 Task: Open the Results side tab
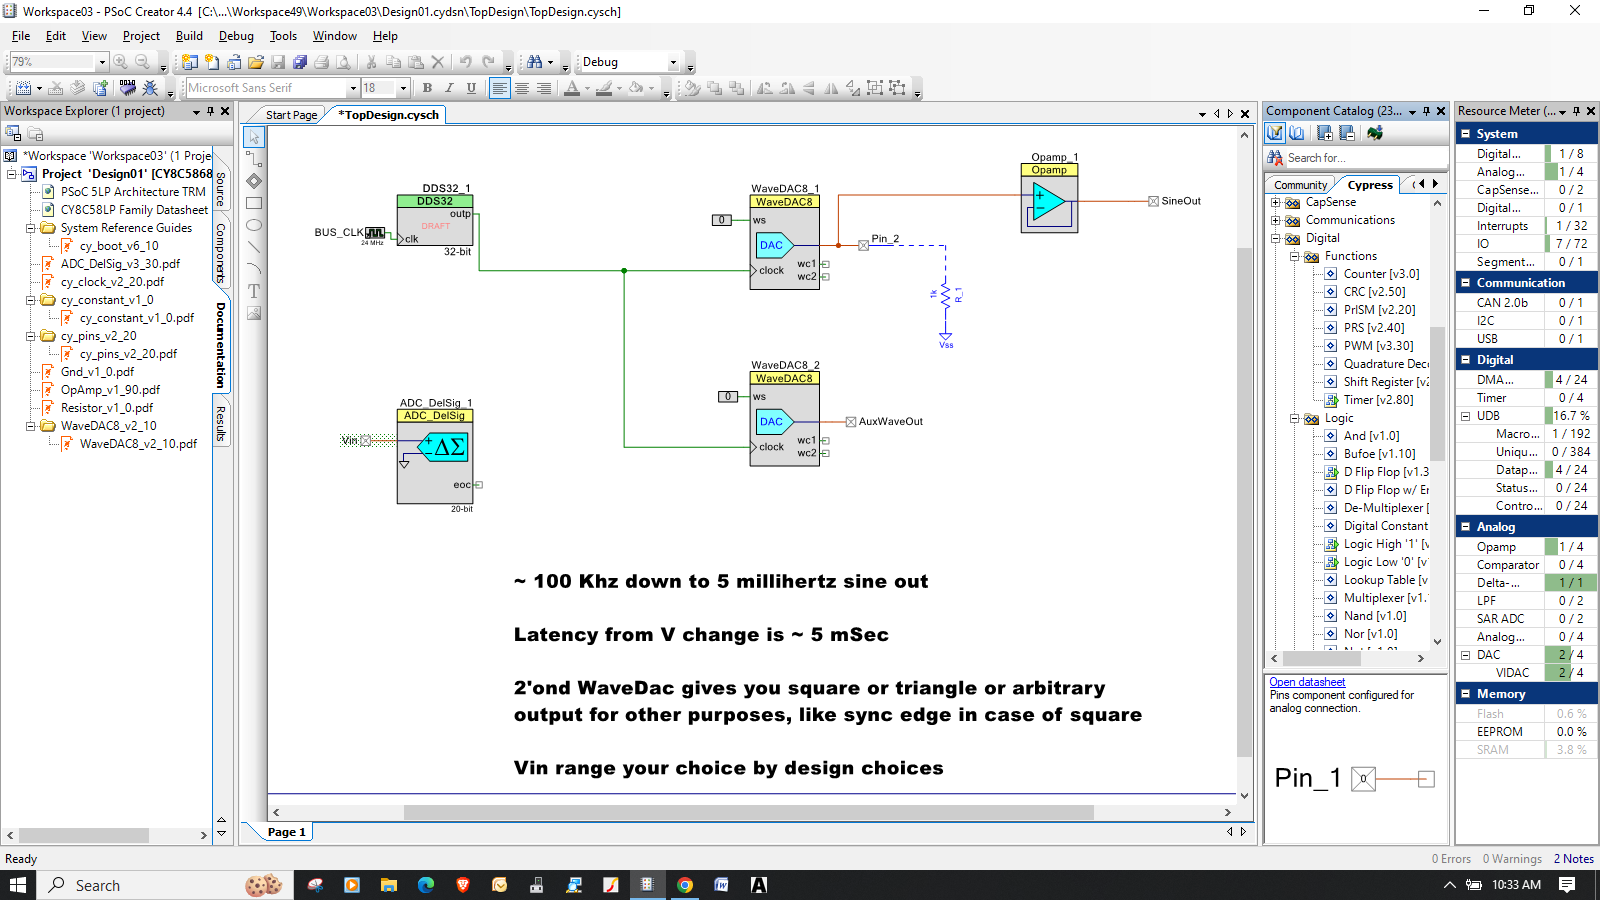pyautogui.click(x=221, y=423)
